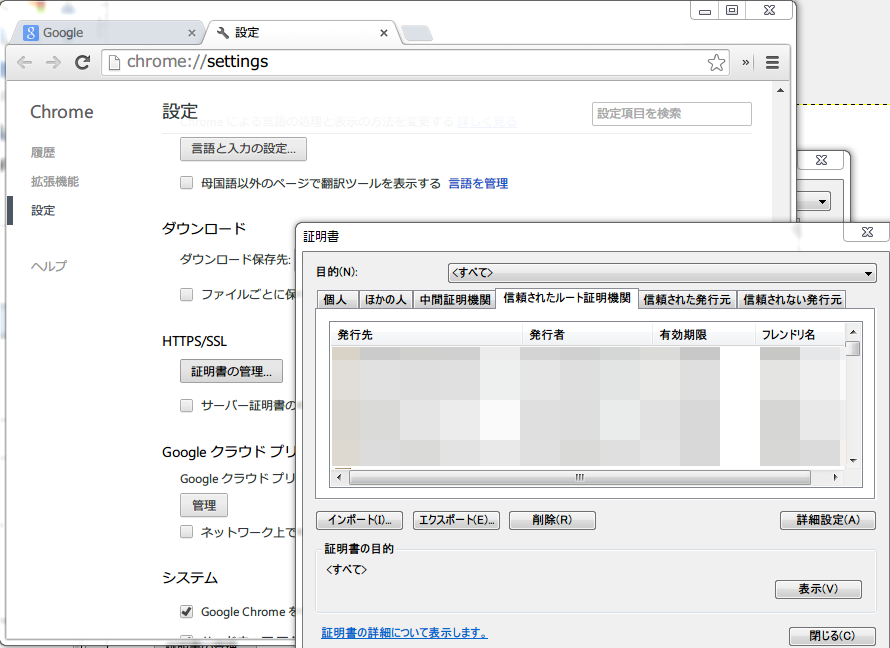Screen dimensions: 890x648
Task: Close the 設定 tab
Action: pyautogui.click(x=384, y=33)
